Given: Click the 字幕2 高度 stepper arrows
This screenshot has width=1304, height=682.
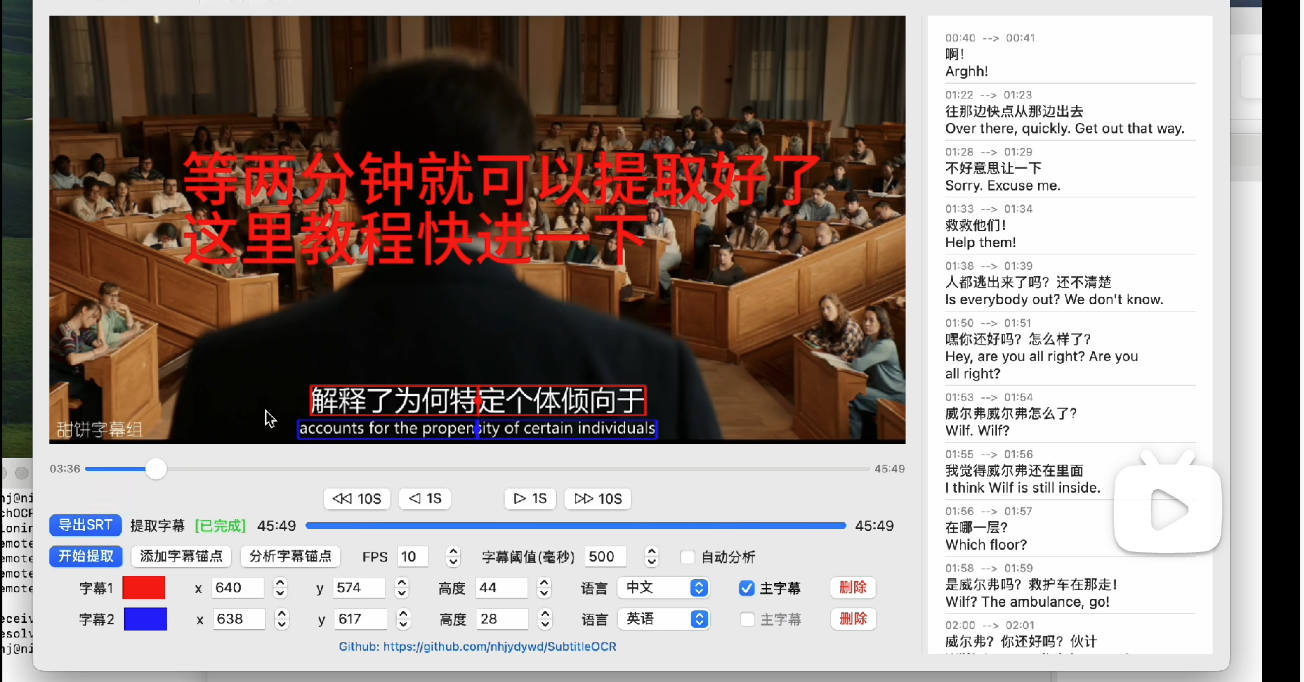Looking at the screenshot, I should [545, 619].
